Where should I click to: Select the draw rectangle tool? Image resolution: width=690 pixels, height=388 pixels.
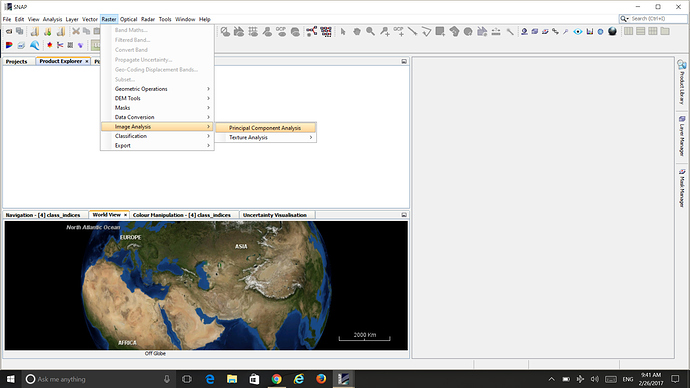[440, 32]
